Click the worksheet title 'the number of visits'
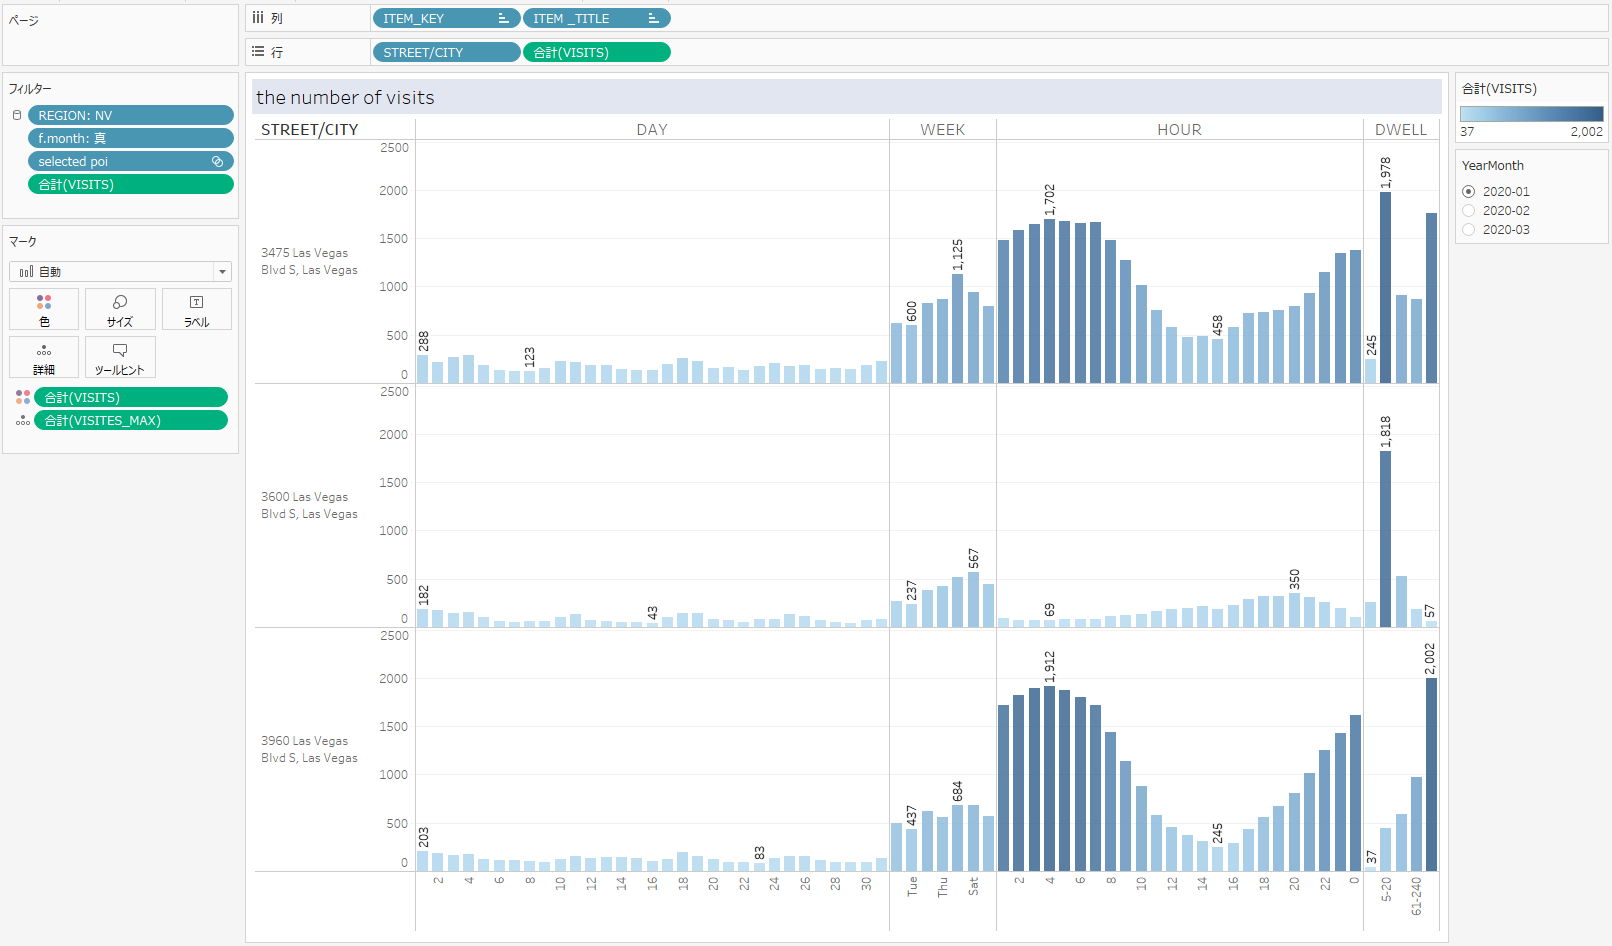 pos(345,97)
